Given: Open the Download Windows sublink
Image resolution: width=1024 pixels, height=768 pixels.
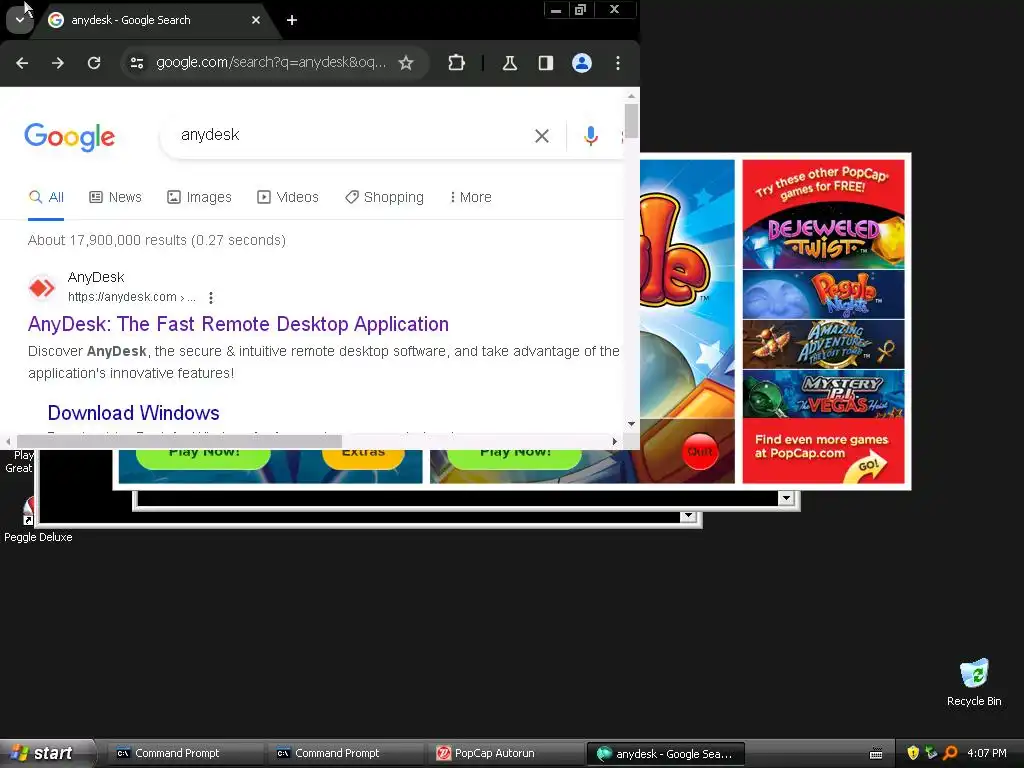Looking at the screenshot, I should (x=134, y=413).
